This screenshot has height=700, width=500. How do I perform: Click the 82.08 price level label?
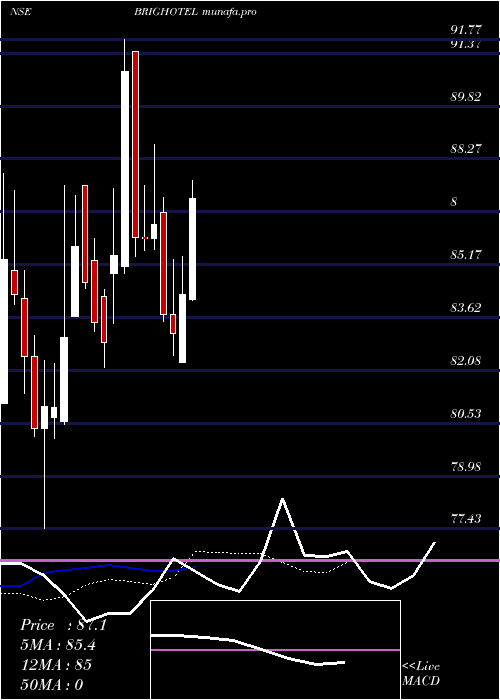pos(466,360)
